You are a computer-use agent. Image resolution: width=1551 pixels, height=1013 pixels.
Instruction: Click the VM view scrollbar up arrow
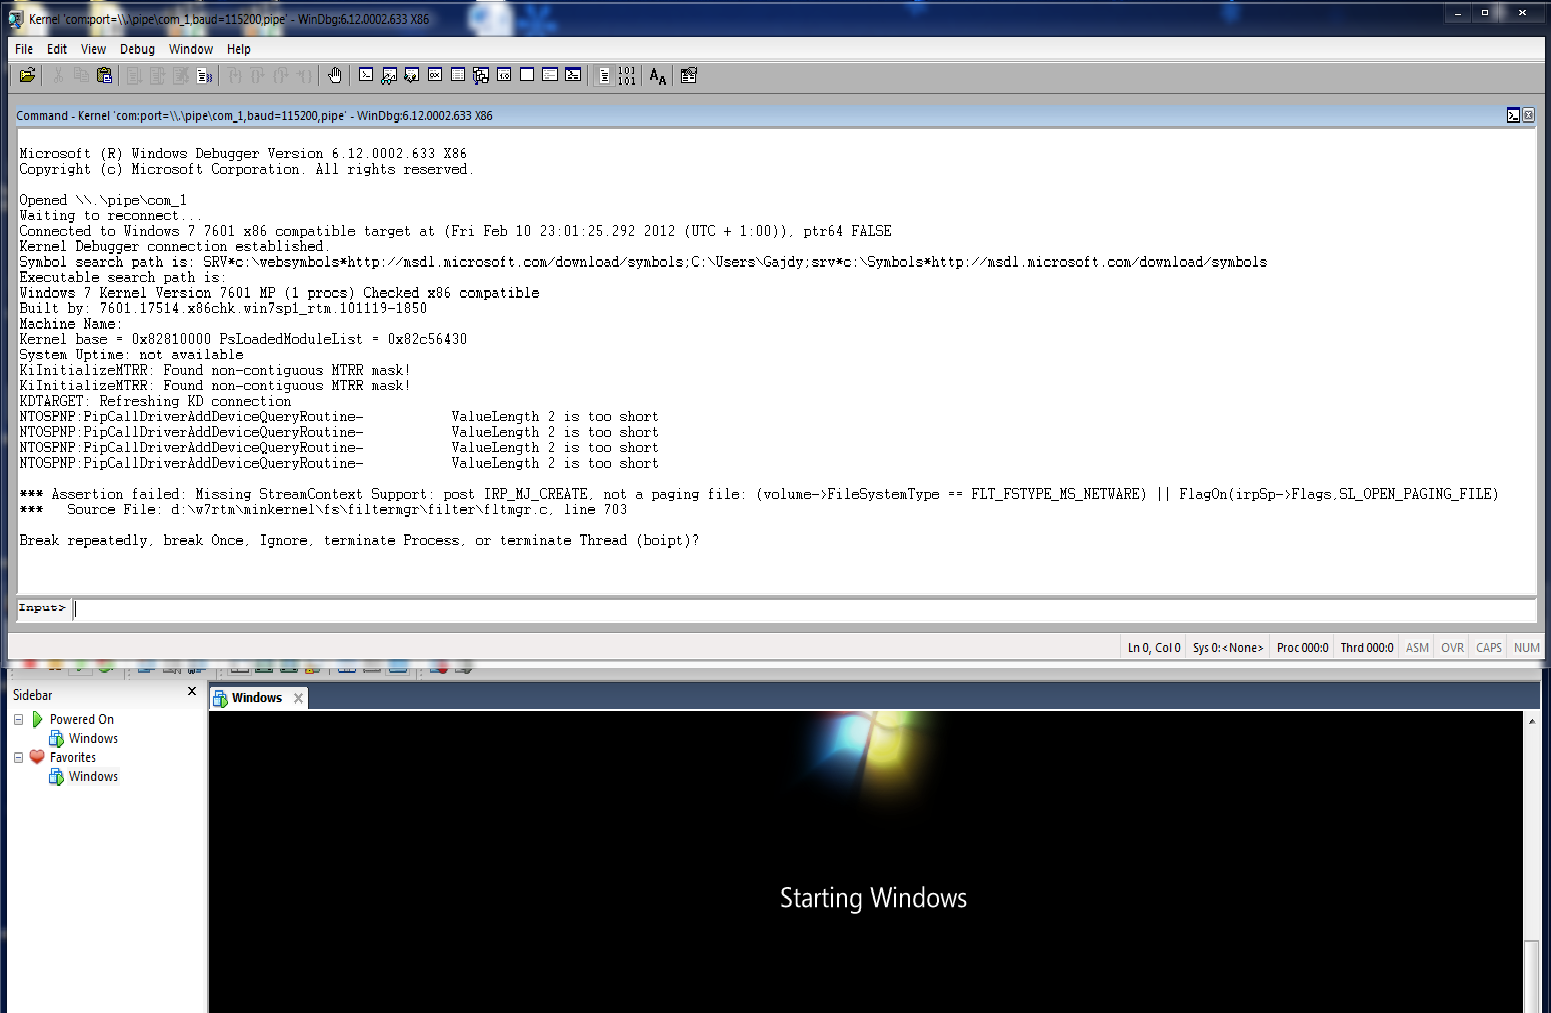point(1531,720)
